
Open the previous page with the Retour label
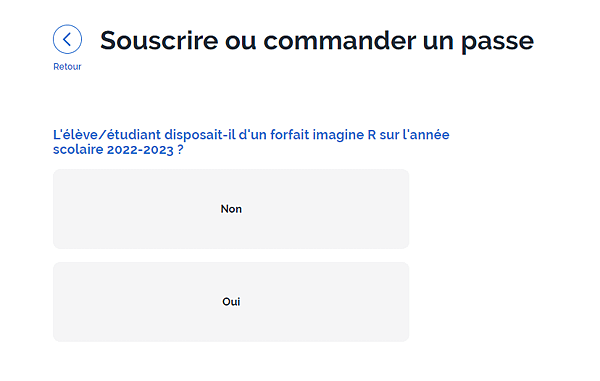coord(67,67)
